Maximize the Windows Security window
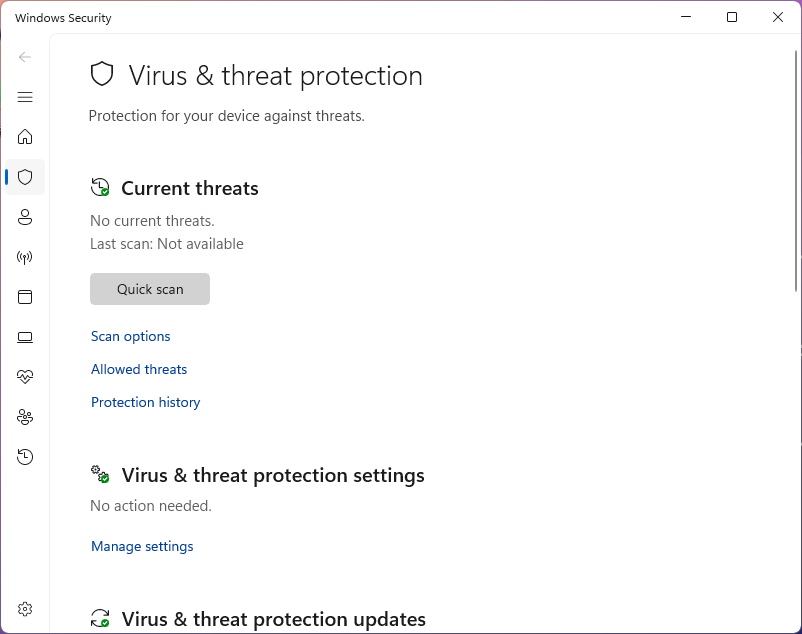 coord(732,17)
